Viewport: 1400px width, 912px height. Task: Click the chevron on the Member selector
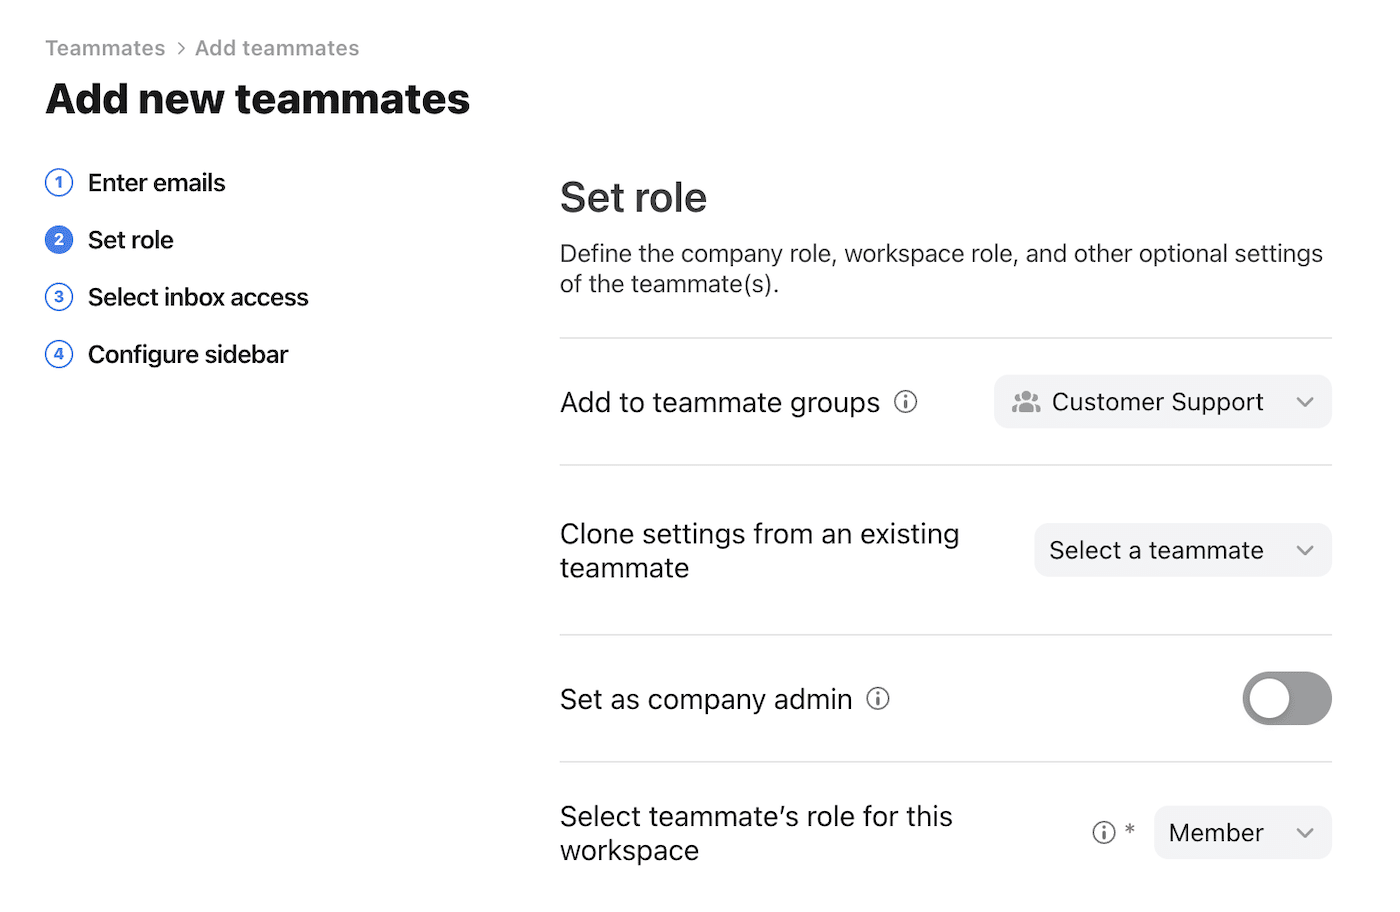point(1304,831)
